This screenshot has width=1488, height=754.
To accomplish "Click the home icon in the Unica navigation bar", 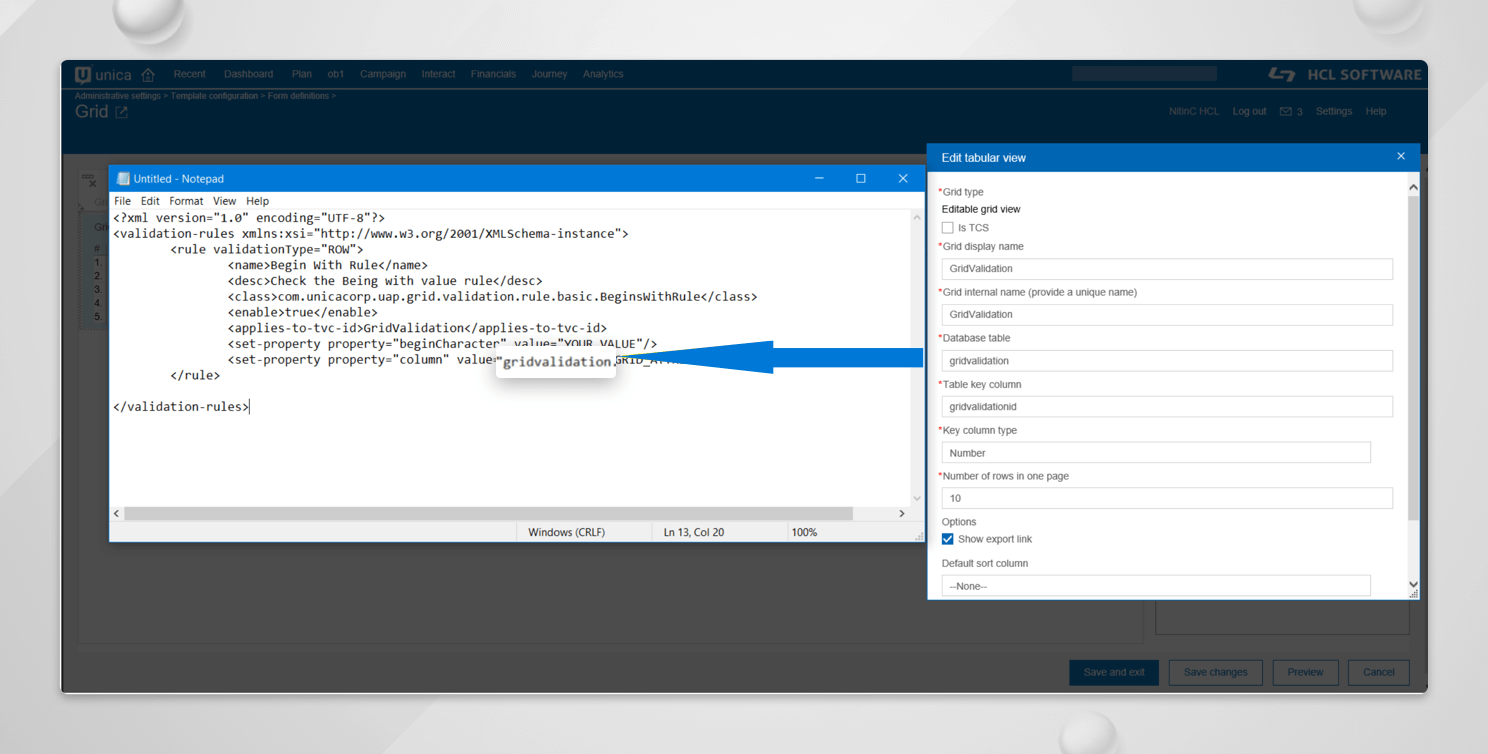I will click(147, 74).
